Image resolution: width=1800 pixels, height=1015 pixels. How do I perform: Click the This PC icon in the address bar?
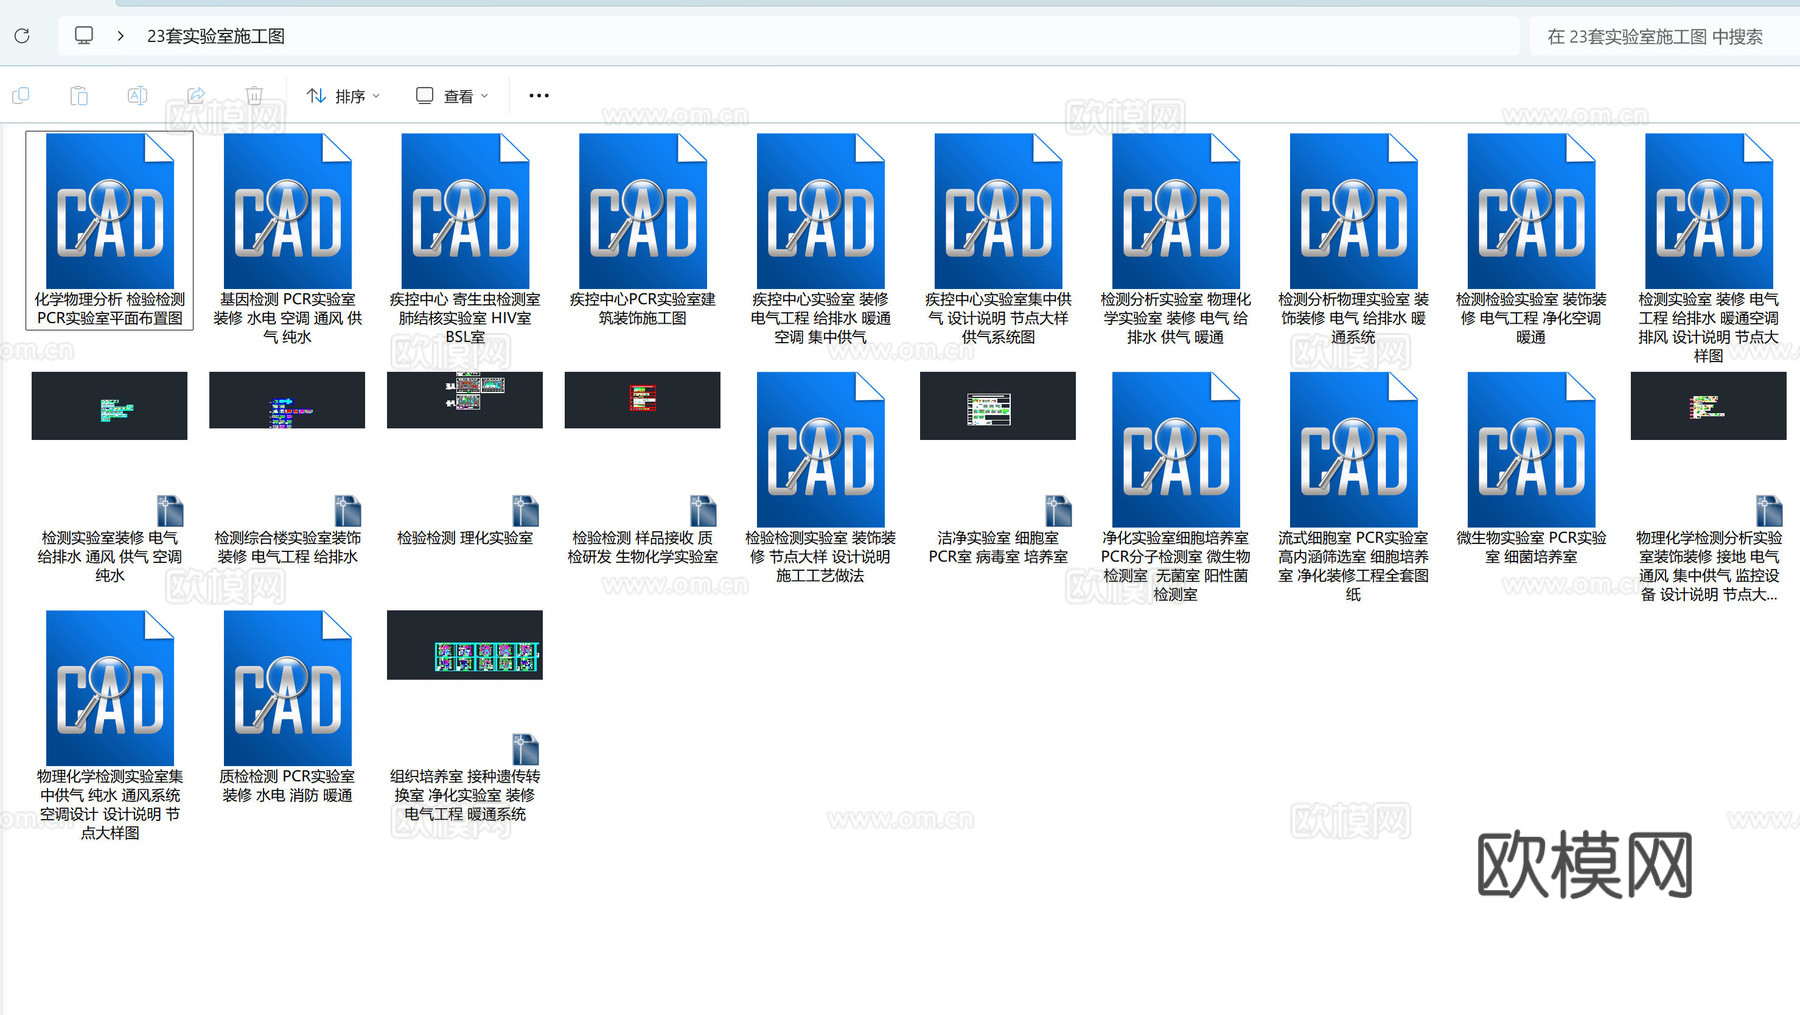coord(84,36)
